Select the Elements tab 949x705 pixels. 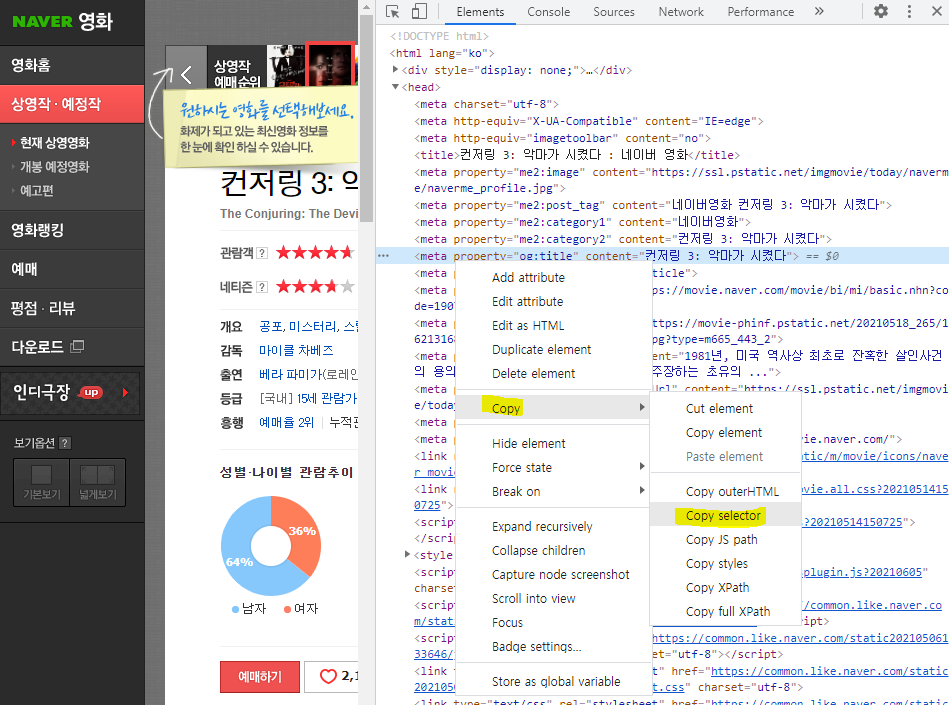480,12
